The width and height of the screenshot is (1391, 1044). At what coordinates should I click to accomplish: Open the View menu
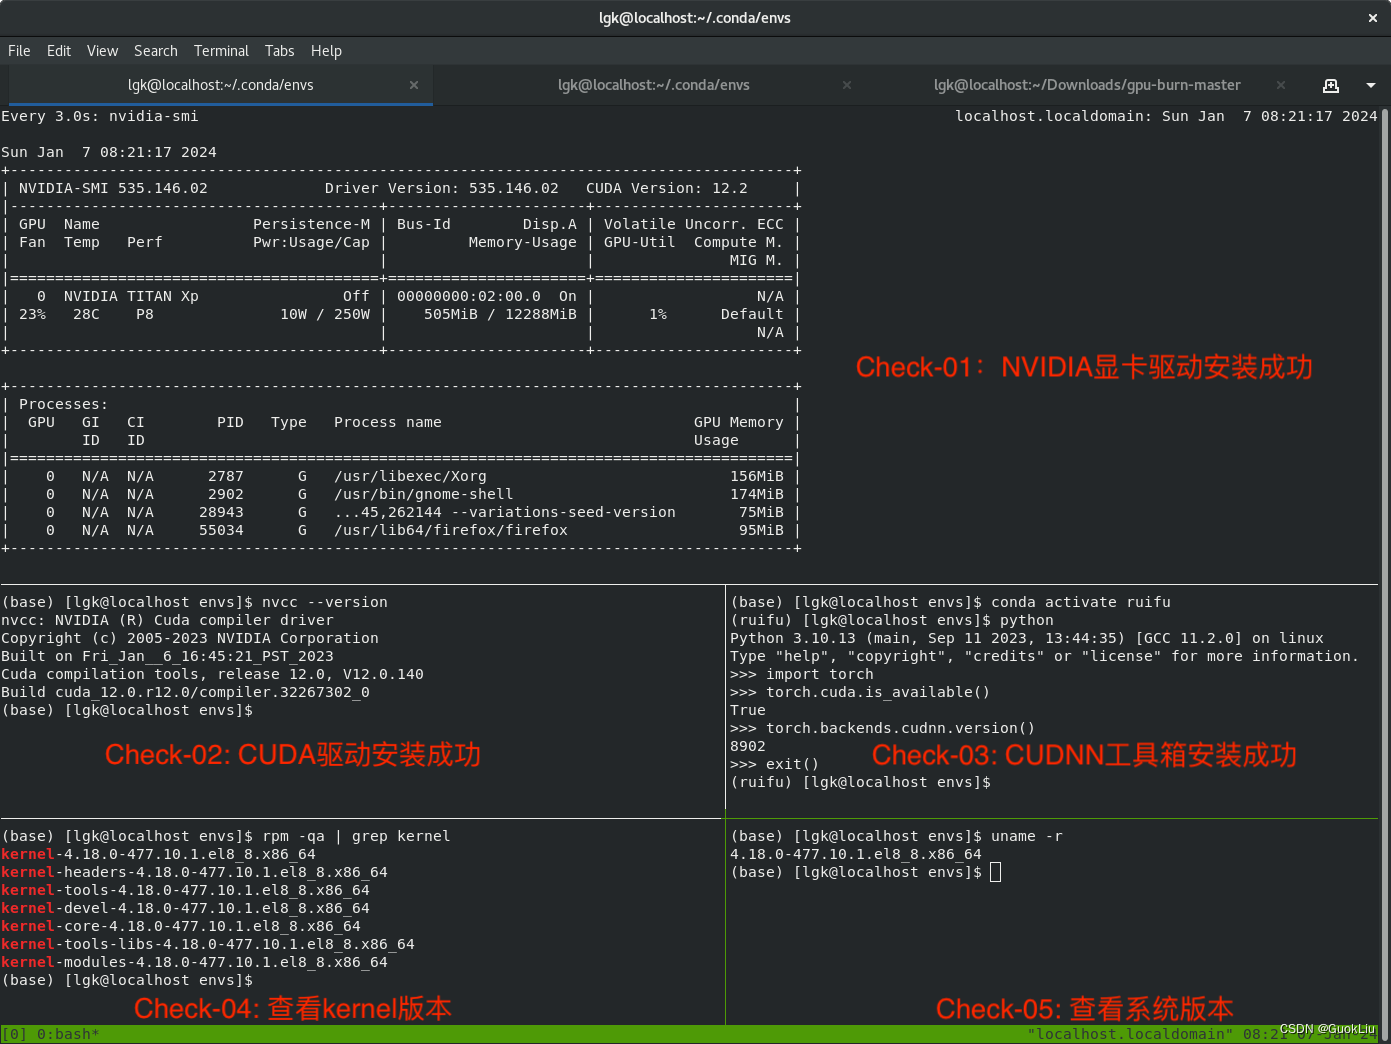[102, 51]
